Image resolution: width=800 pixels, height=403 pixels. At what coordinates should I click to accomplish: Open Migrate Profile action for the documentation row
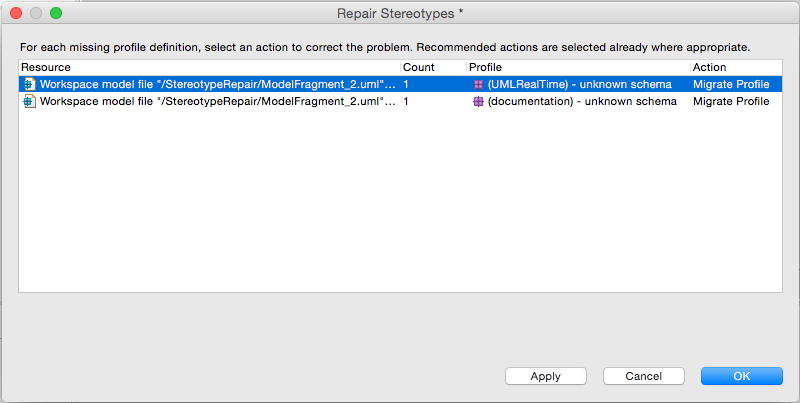point(731,102)
